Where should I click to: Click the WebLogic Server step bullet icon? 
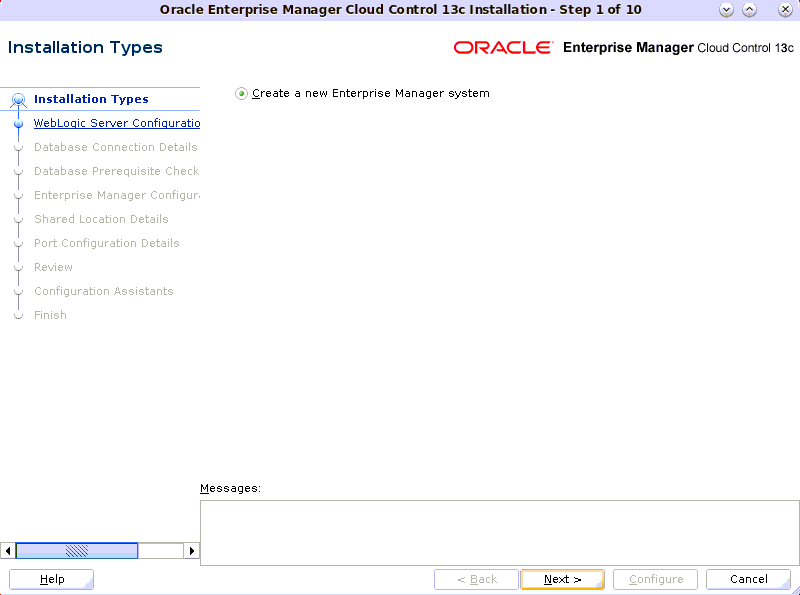pyautogui.click(x=18, y=123)
